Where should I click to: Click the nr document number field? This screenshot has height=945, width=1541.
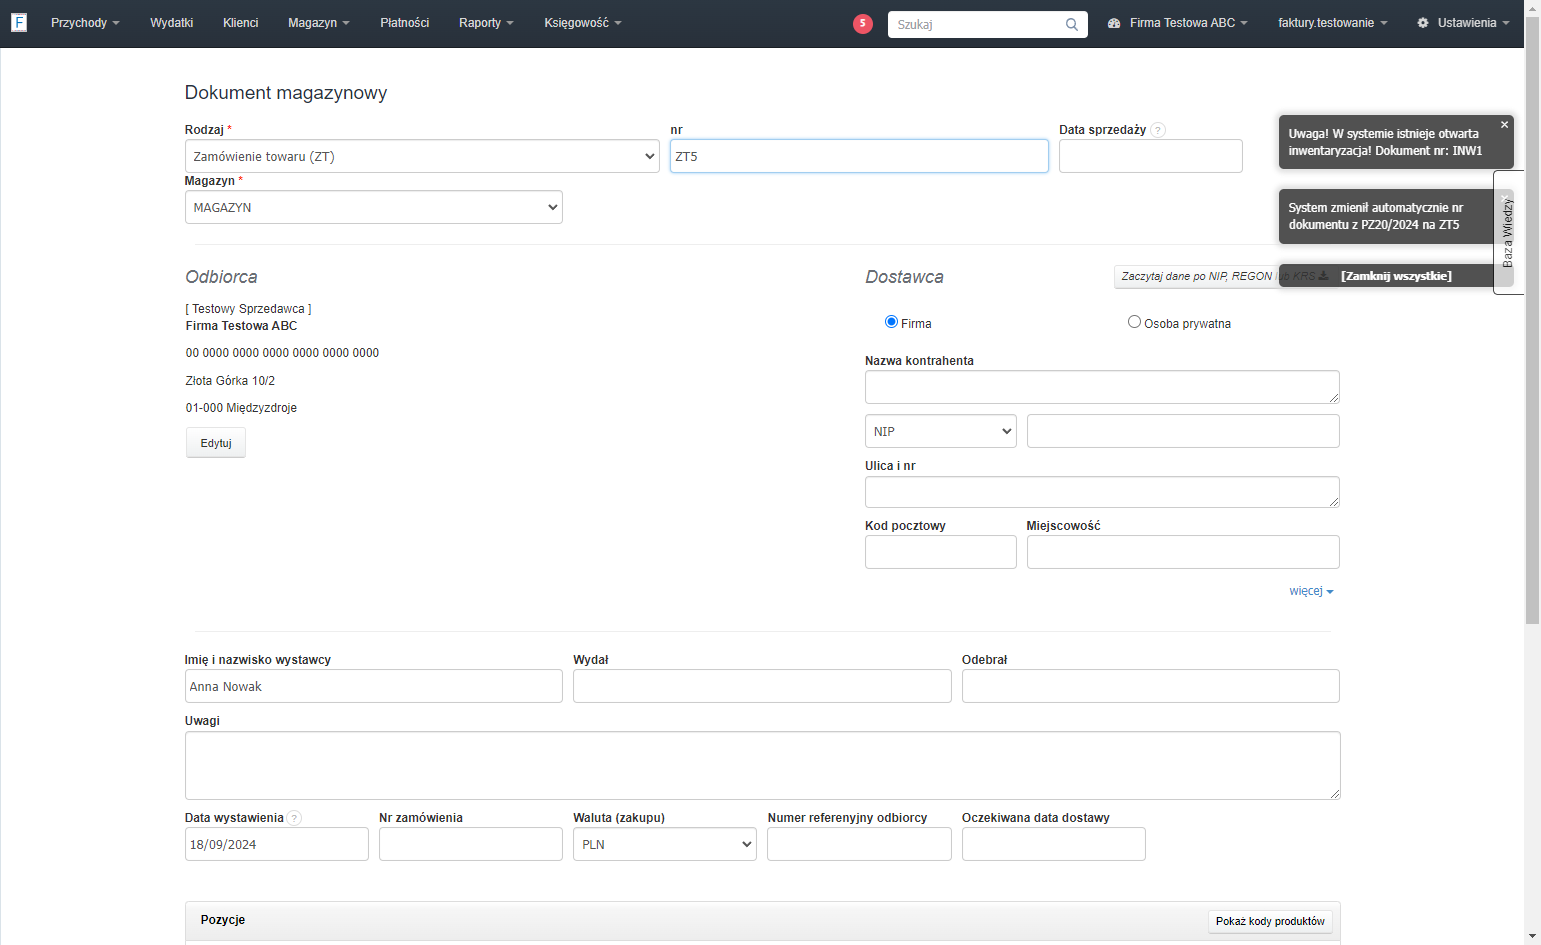pos(859,156)
